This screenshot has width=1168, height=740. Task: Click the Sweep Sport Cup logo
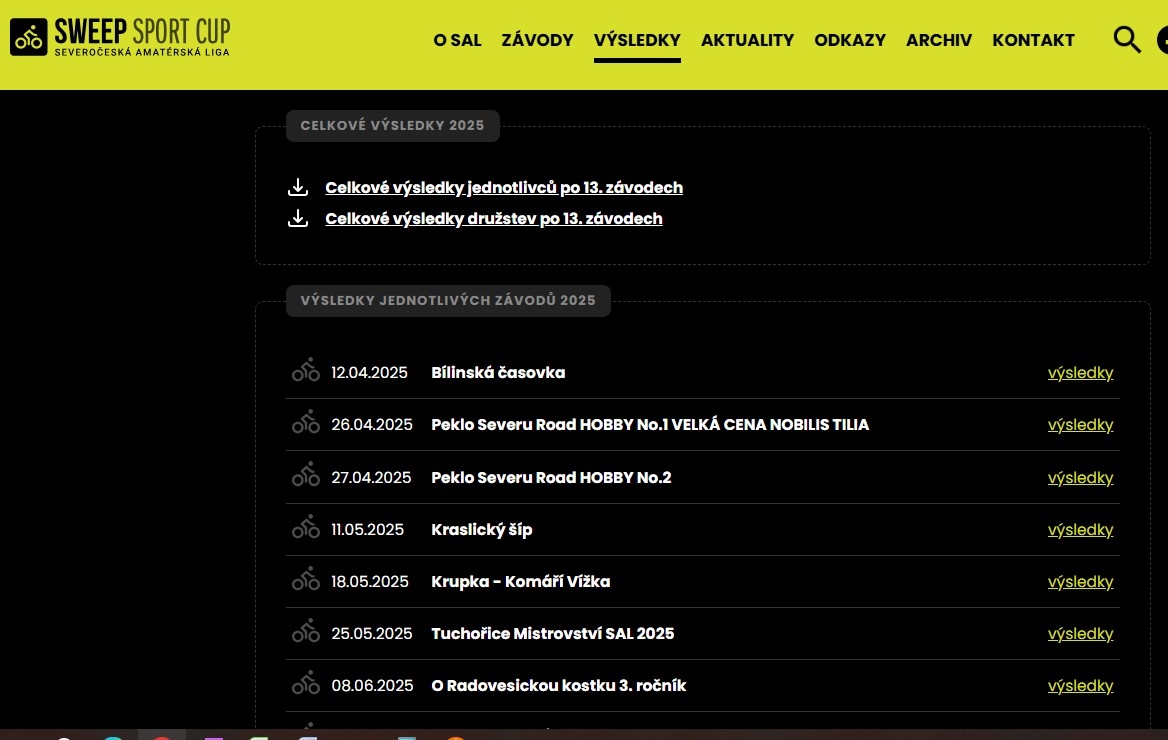coord(120,37)
